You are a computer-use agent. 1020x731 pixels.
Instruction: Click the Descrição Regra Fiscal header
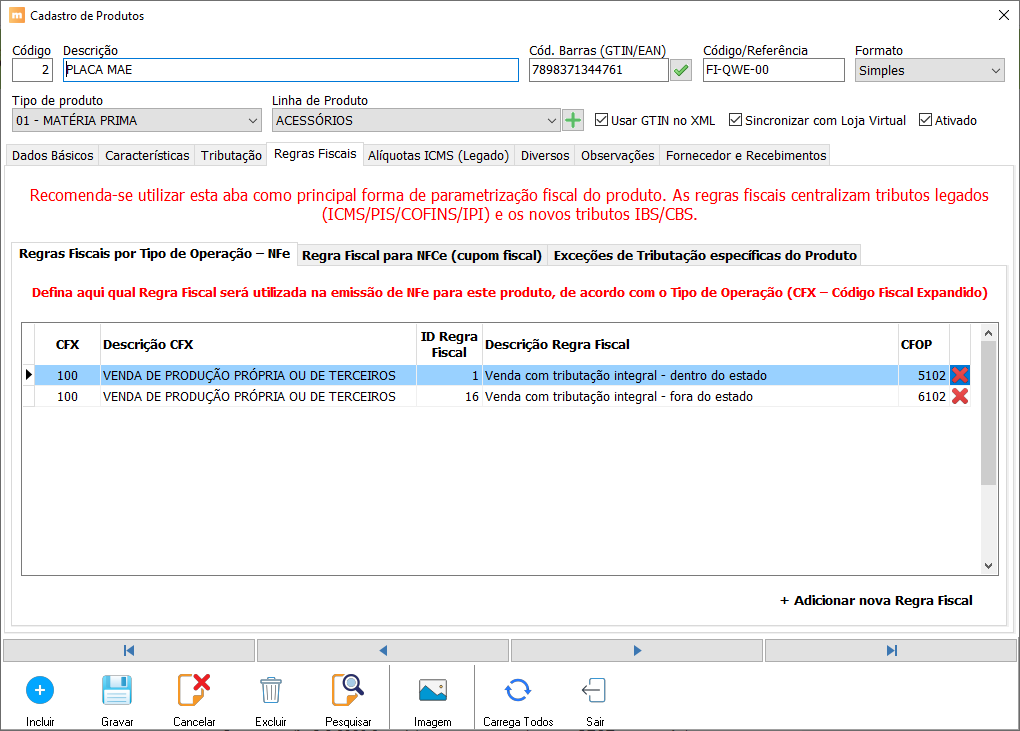point(690,345)
